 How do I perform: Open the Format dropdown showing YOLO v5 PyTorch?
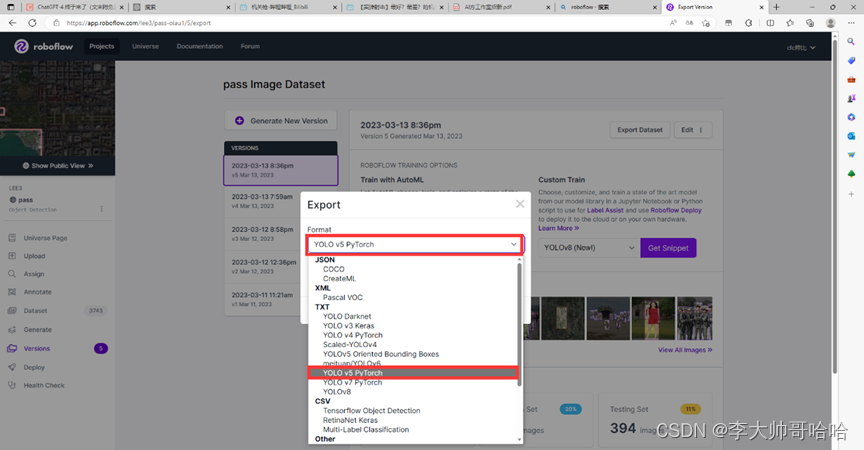point(415,244)
